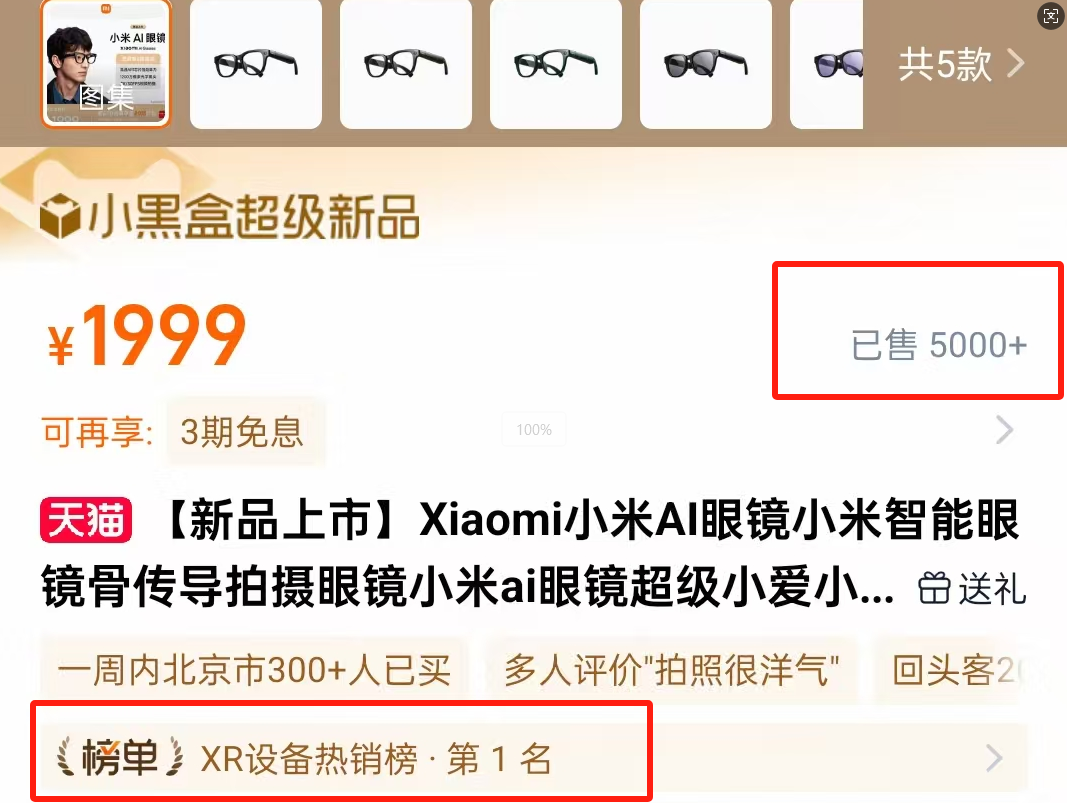The width and height of the screenshot is (1067, 803).
Task: Open the 图集 gallery thumbnail
Action: click(x=106, y=65)
